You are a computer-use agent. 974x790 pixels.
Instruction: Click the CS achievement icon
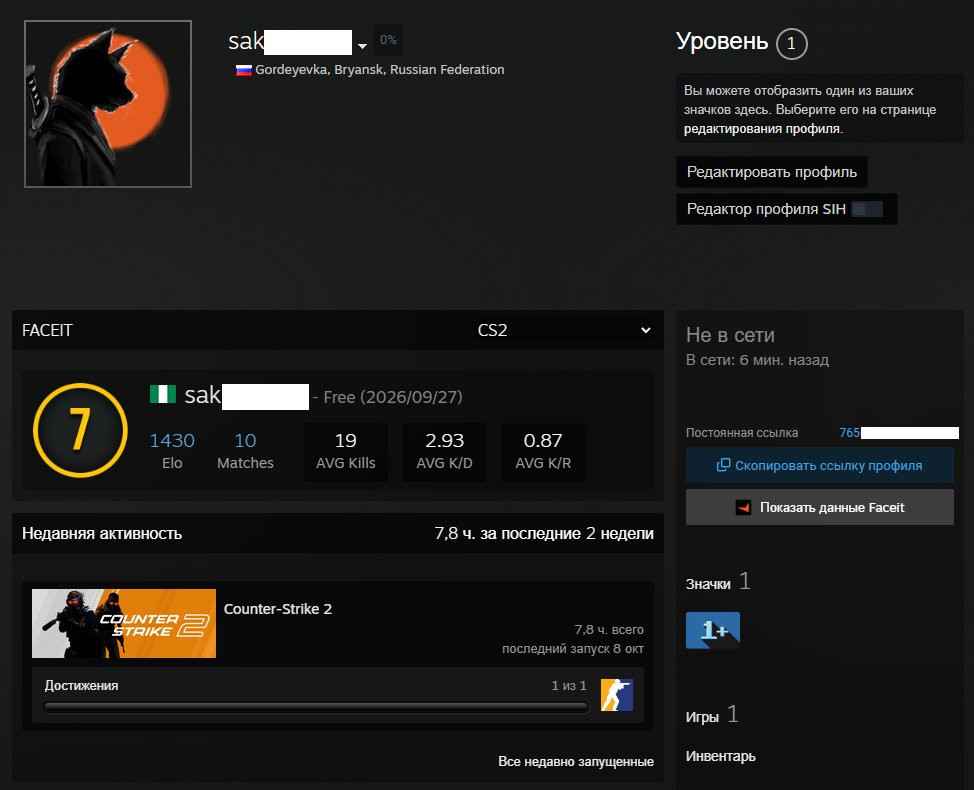point(617,695)
